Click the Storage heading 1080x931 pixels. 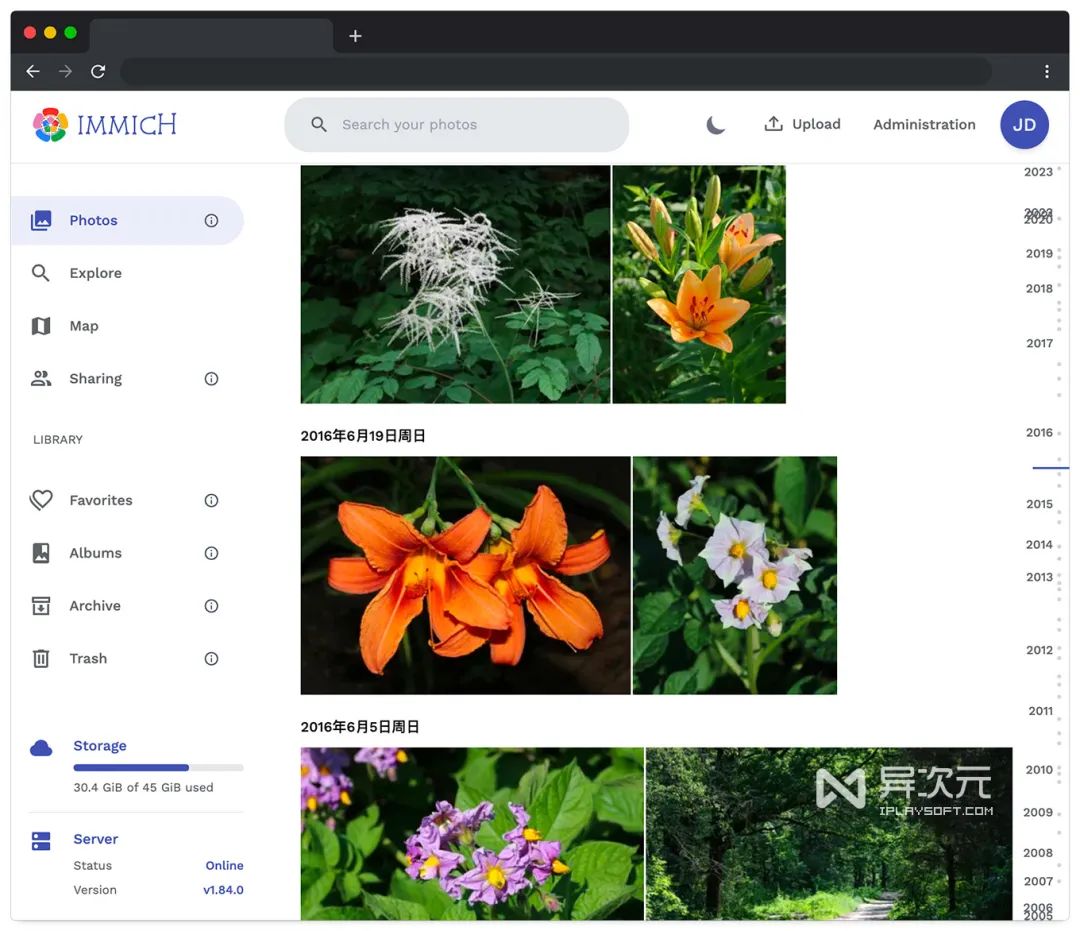click(100, 746)
